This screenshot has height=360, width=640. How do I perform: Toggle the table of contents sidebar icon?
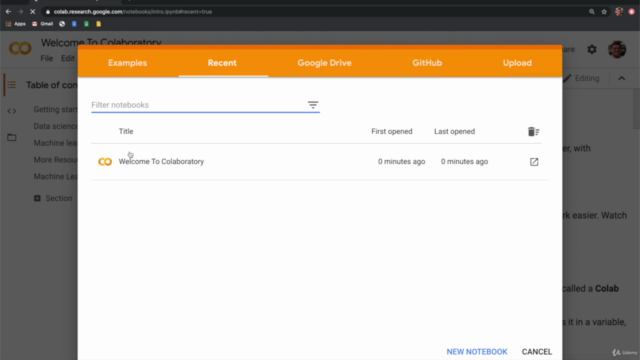(11, 85)
